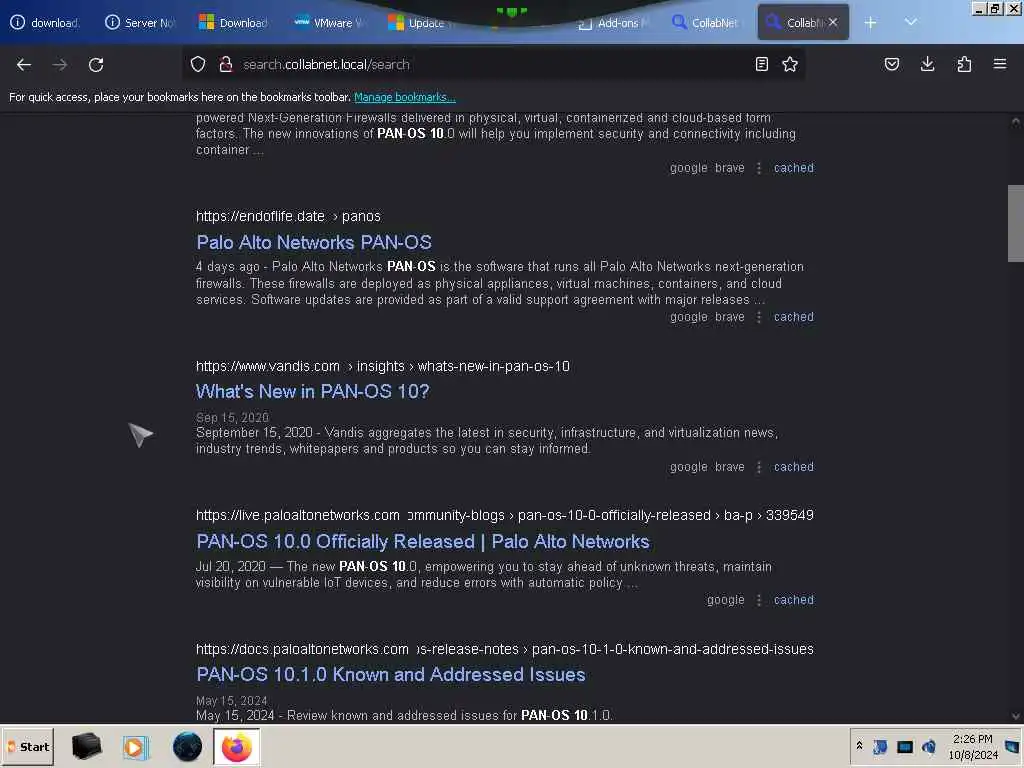Screen dimensions: 1024x768
Task: Close the active CollabNet tab
Action: (x=833, y=22)
